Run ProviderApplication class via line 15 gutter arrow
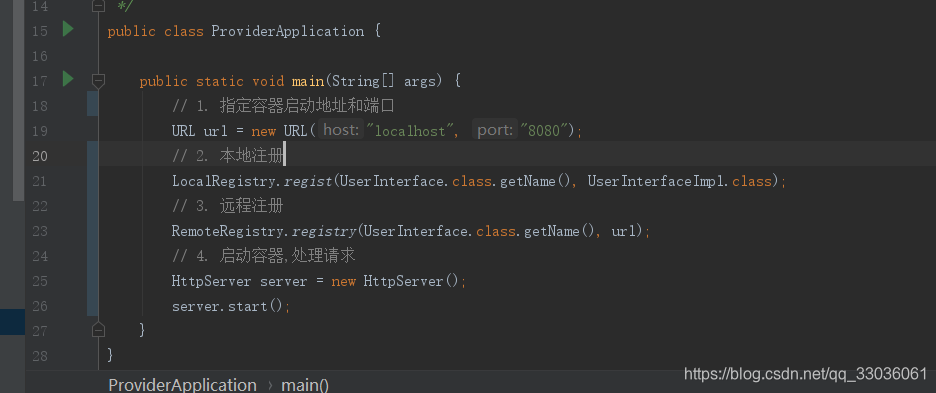This screenshot has height=393, width=936. click(x=68, y=29)
